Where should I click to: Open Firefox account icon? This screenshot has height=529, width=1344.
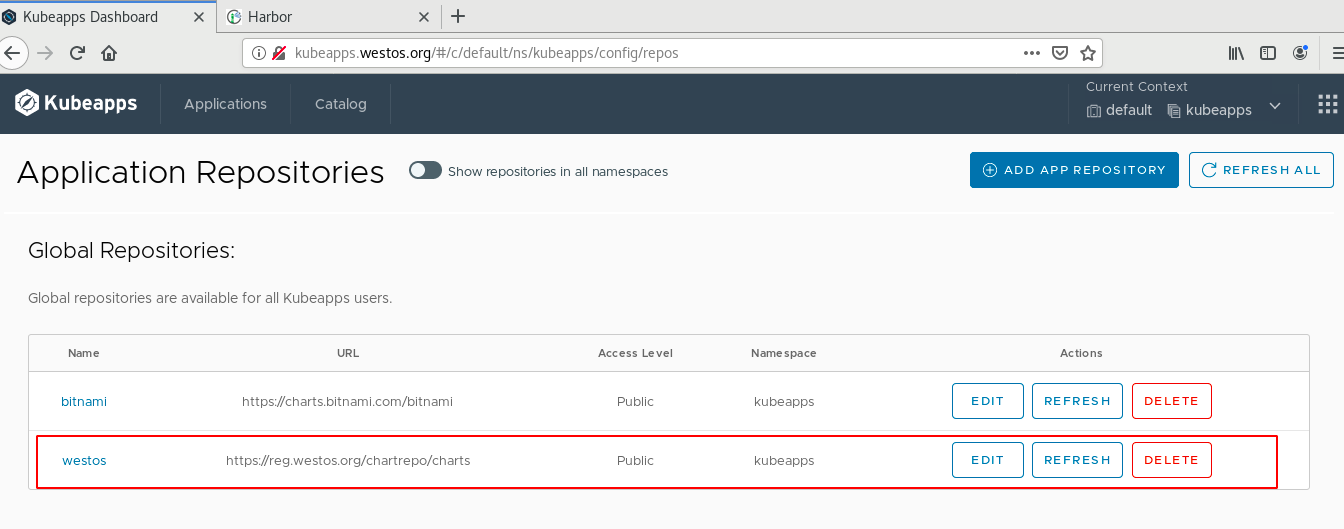click(1300, 53)
